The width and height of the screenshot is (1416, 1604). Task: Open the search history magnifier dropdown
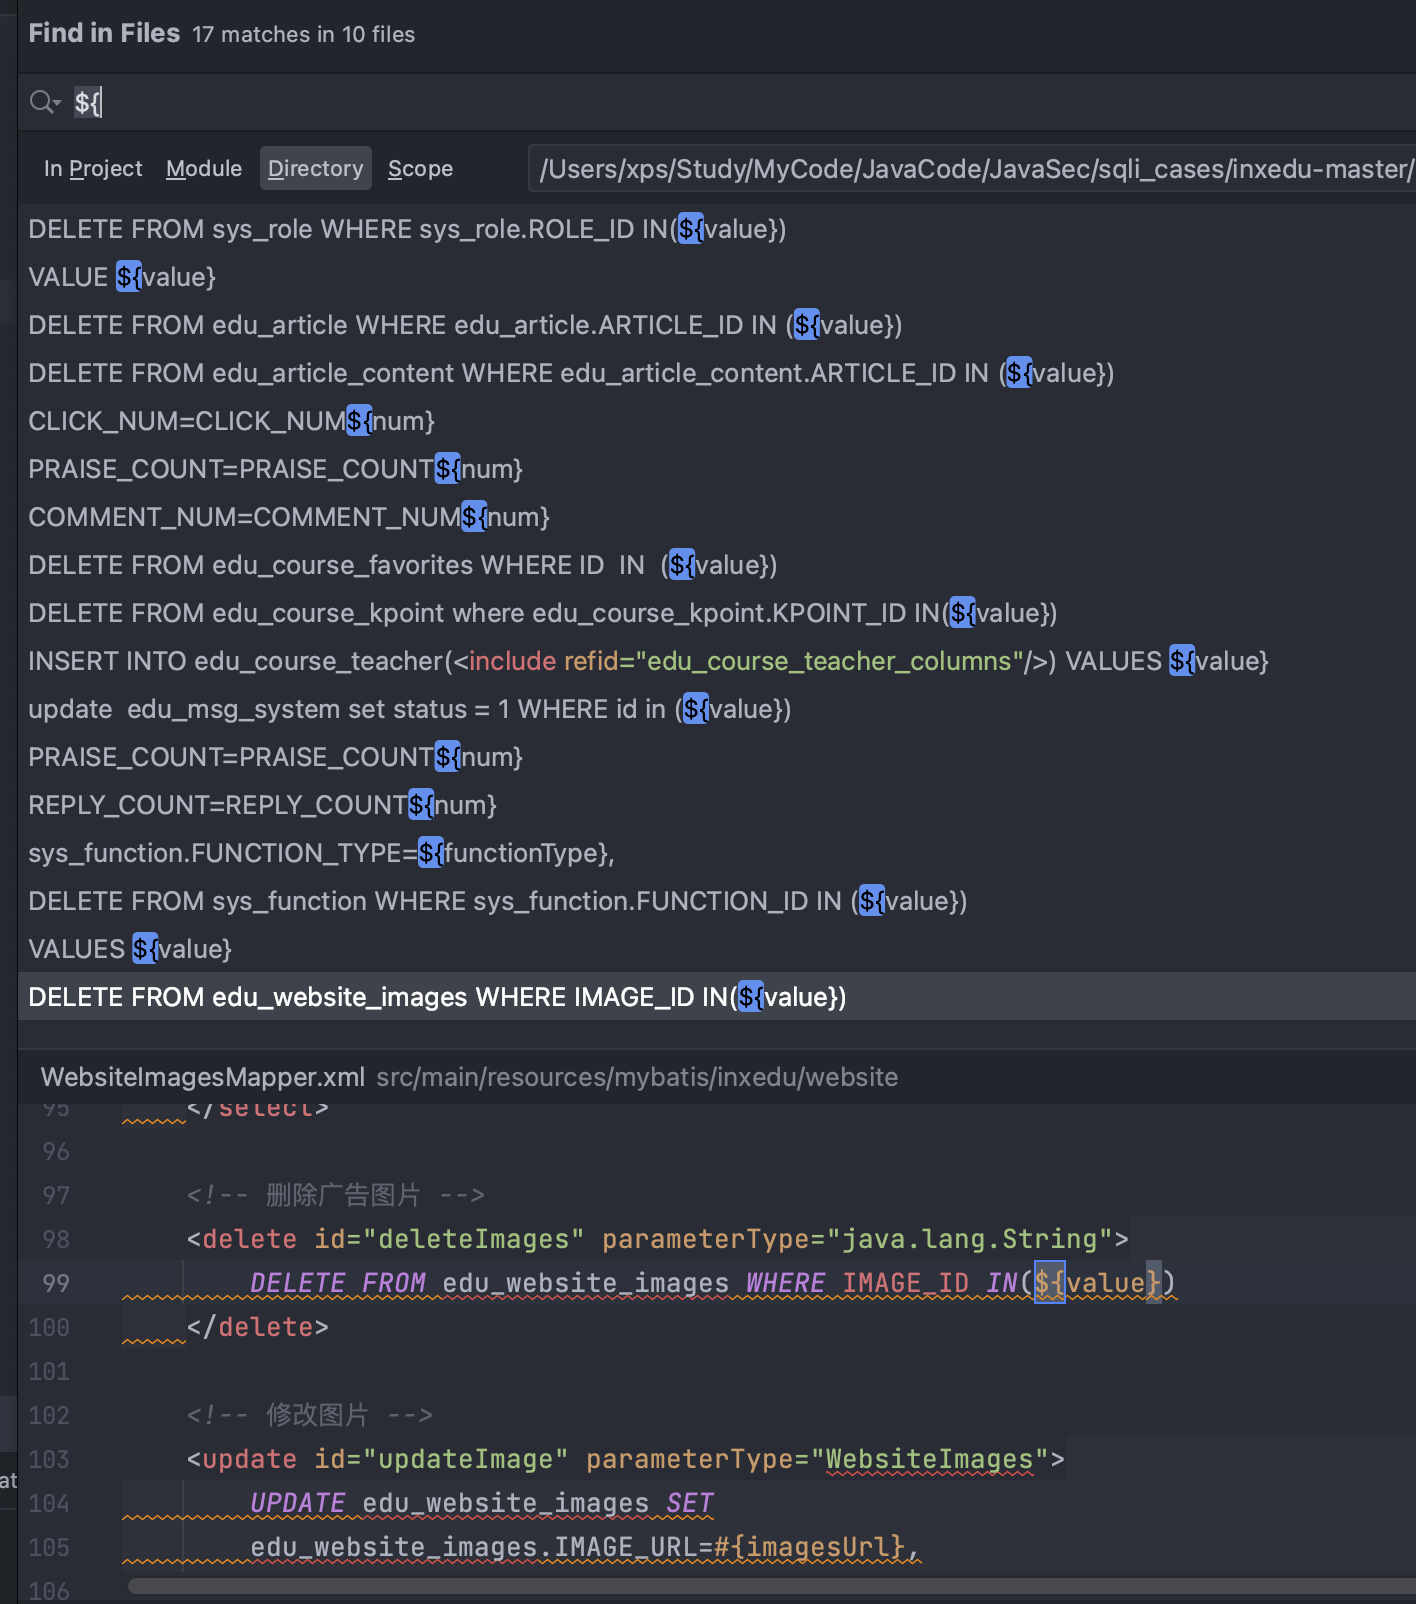tap(45, 102)
